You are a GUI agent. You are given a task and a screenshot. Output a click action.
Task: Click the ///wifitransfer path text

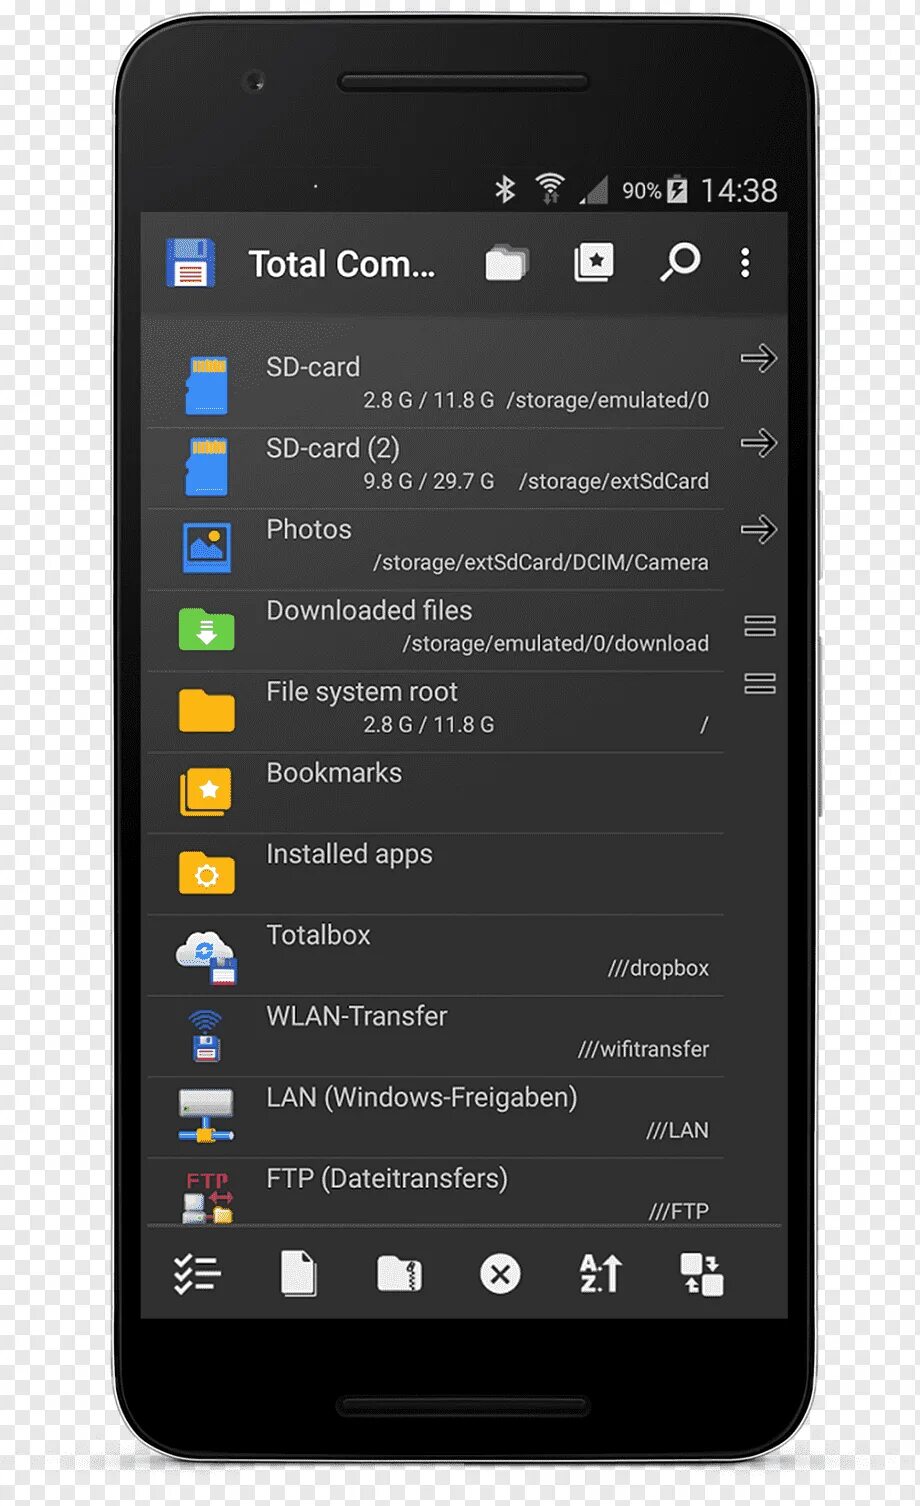click(x=643, y=1049)
